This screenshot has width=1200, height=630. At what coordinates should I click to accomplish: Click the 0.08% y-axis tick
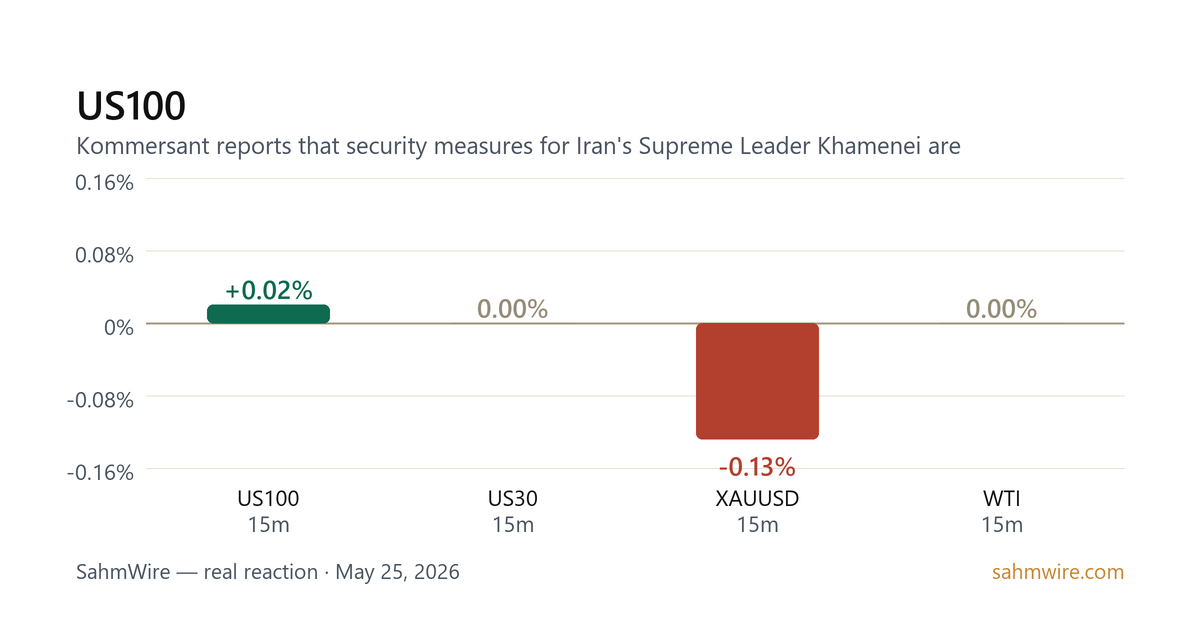[105, 254]
